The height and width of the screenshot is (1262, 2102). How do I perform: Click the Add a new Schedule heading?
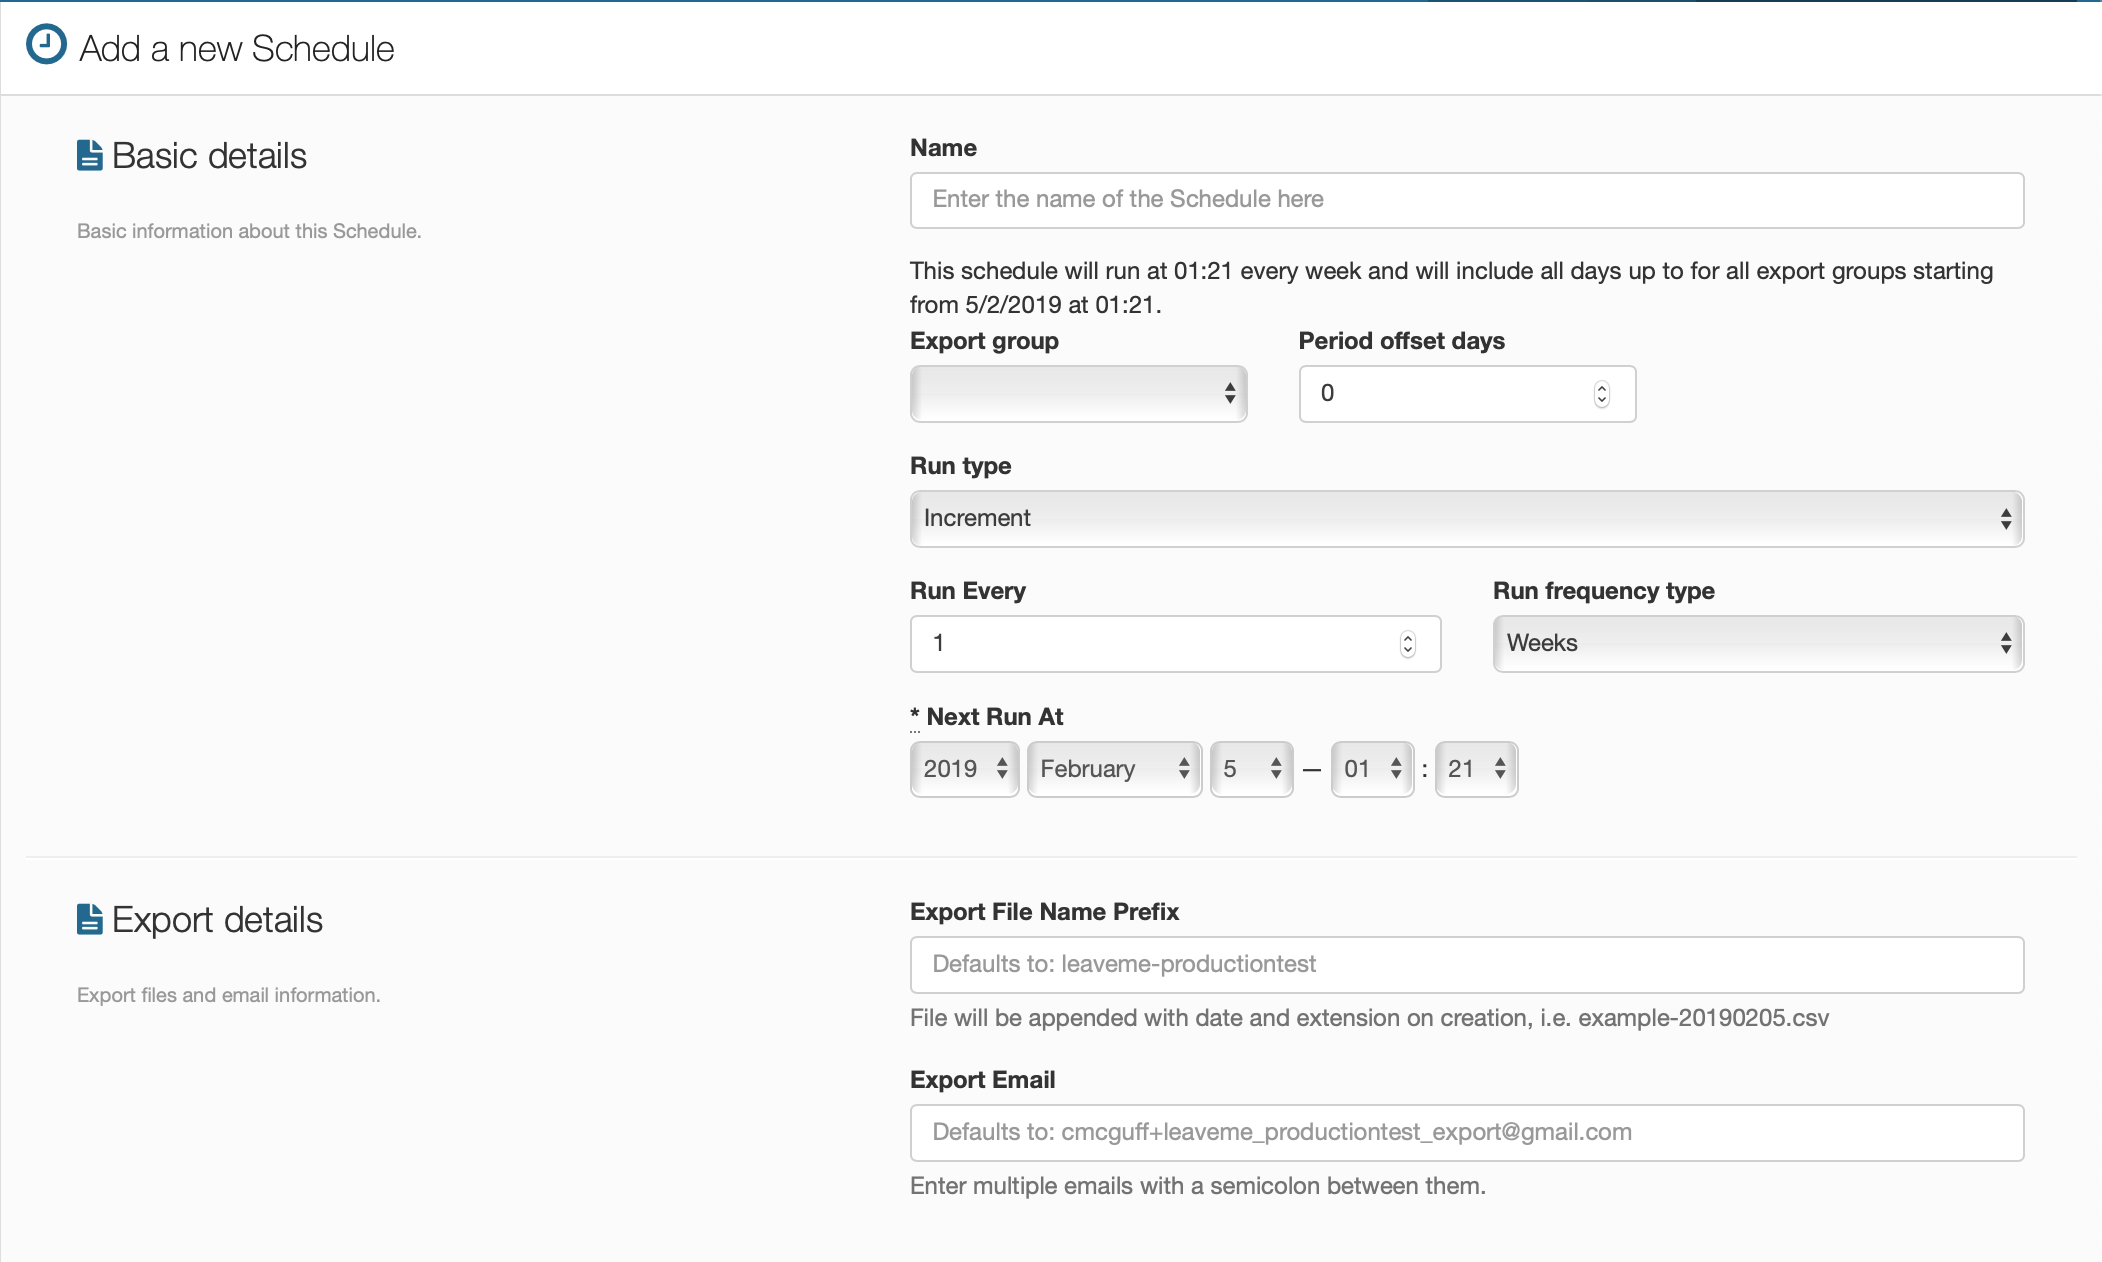point(237,48)
